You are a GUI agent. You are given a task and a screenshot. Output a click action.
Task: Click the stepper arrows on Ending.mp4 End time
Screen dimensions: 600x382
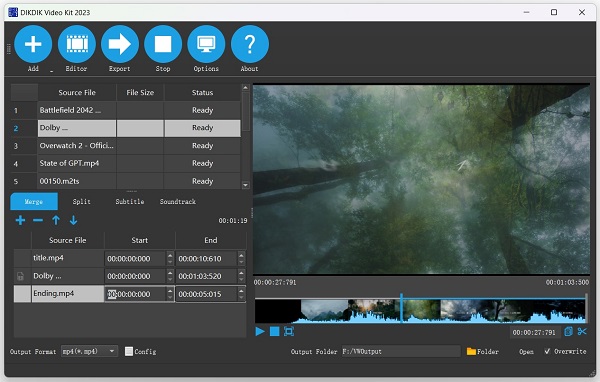click(x=241, y=294)
